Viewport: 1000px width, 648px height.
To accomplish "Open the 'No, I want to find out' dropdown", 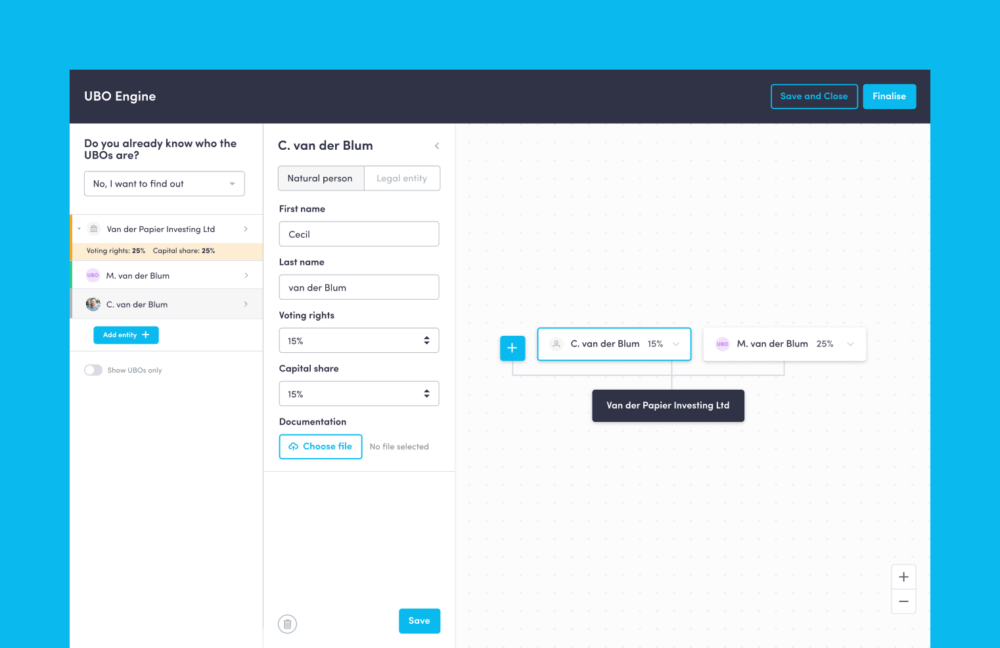I will tap(164, 184).
